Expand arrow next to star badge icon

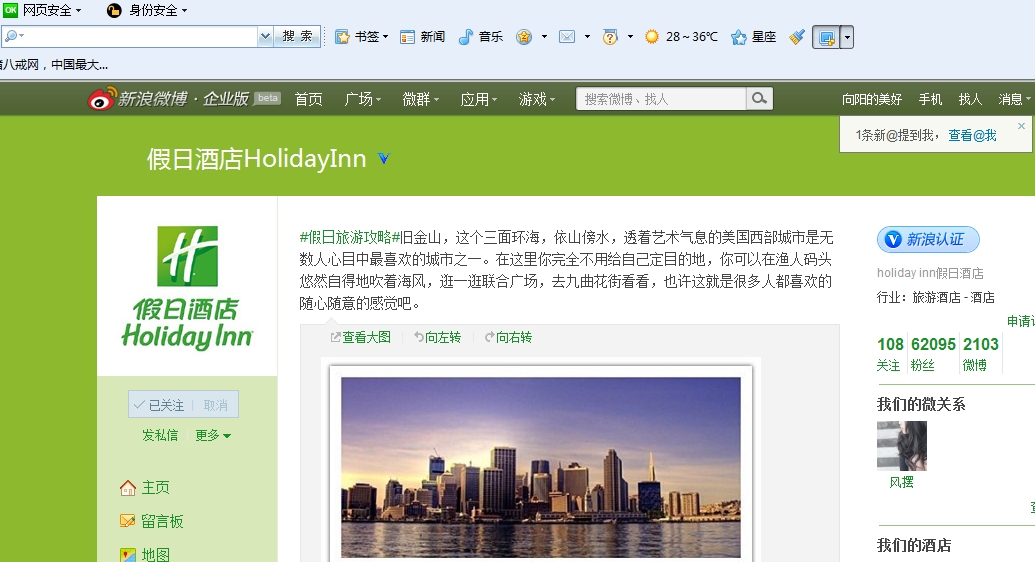545,37
